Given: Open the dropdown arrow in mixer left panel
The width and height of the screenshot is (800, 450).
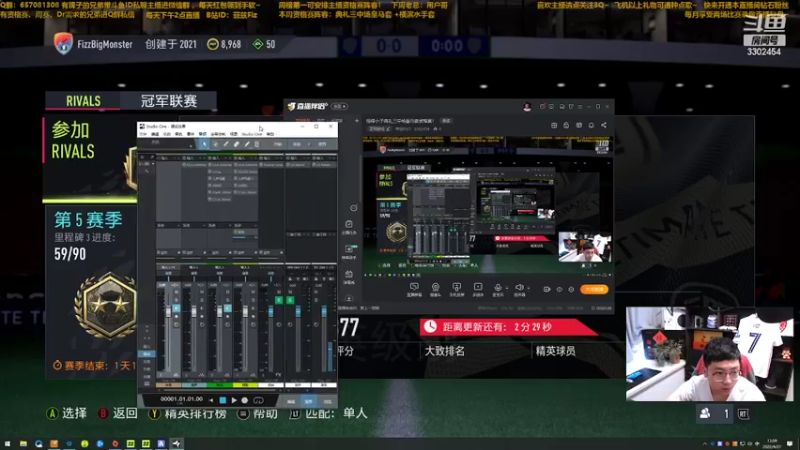Looking at the screenshot, I should (153, 164).
